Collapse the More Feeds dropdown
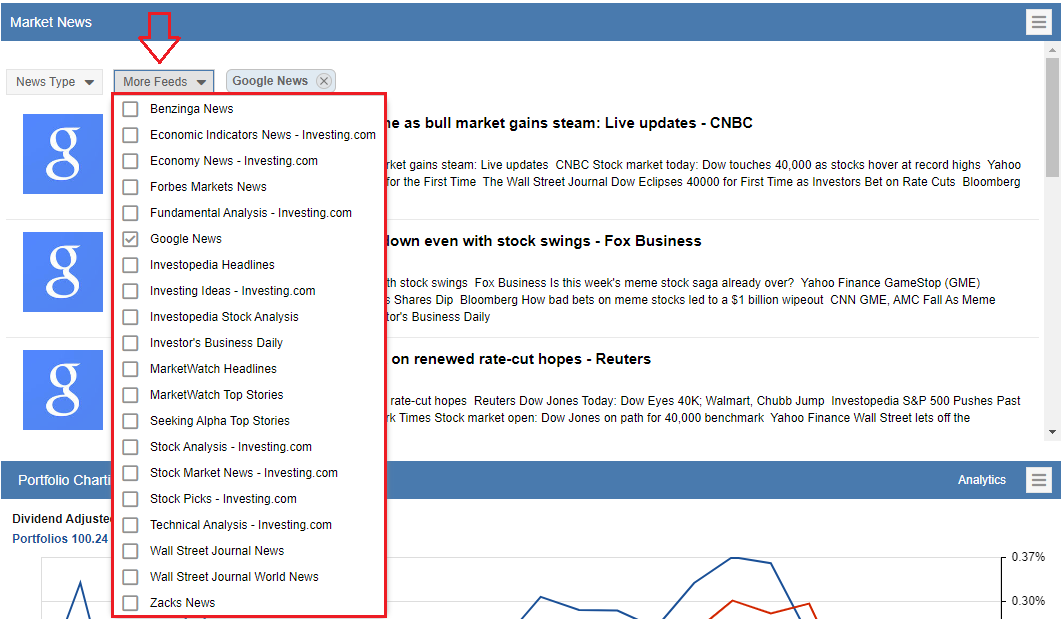Image resolution: width=1063 pixels, height=619 pixels. [164, 82]
